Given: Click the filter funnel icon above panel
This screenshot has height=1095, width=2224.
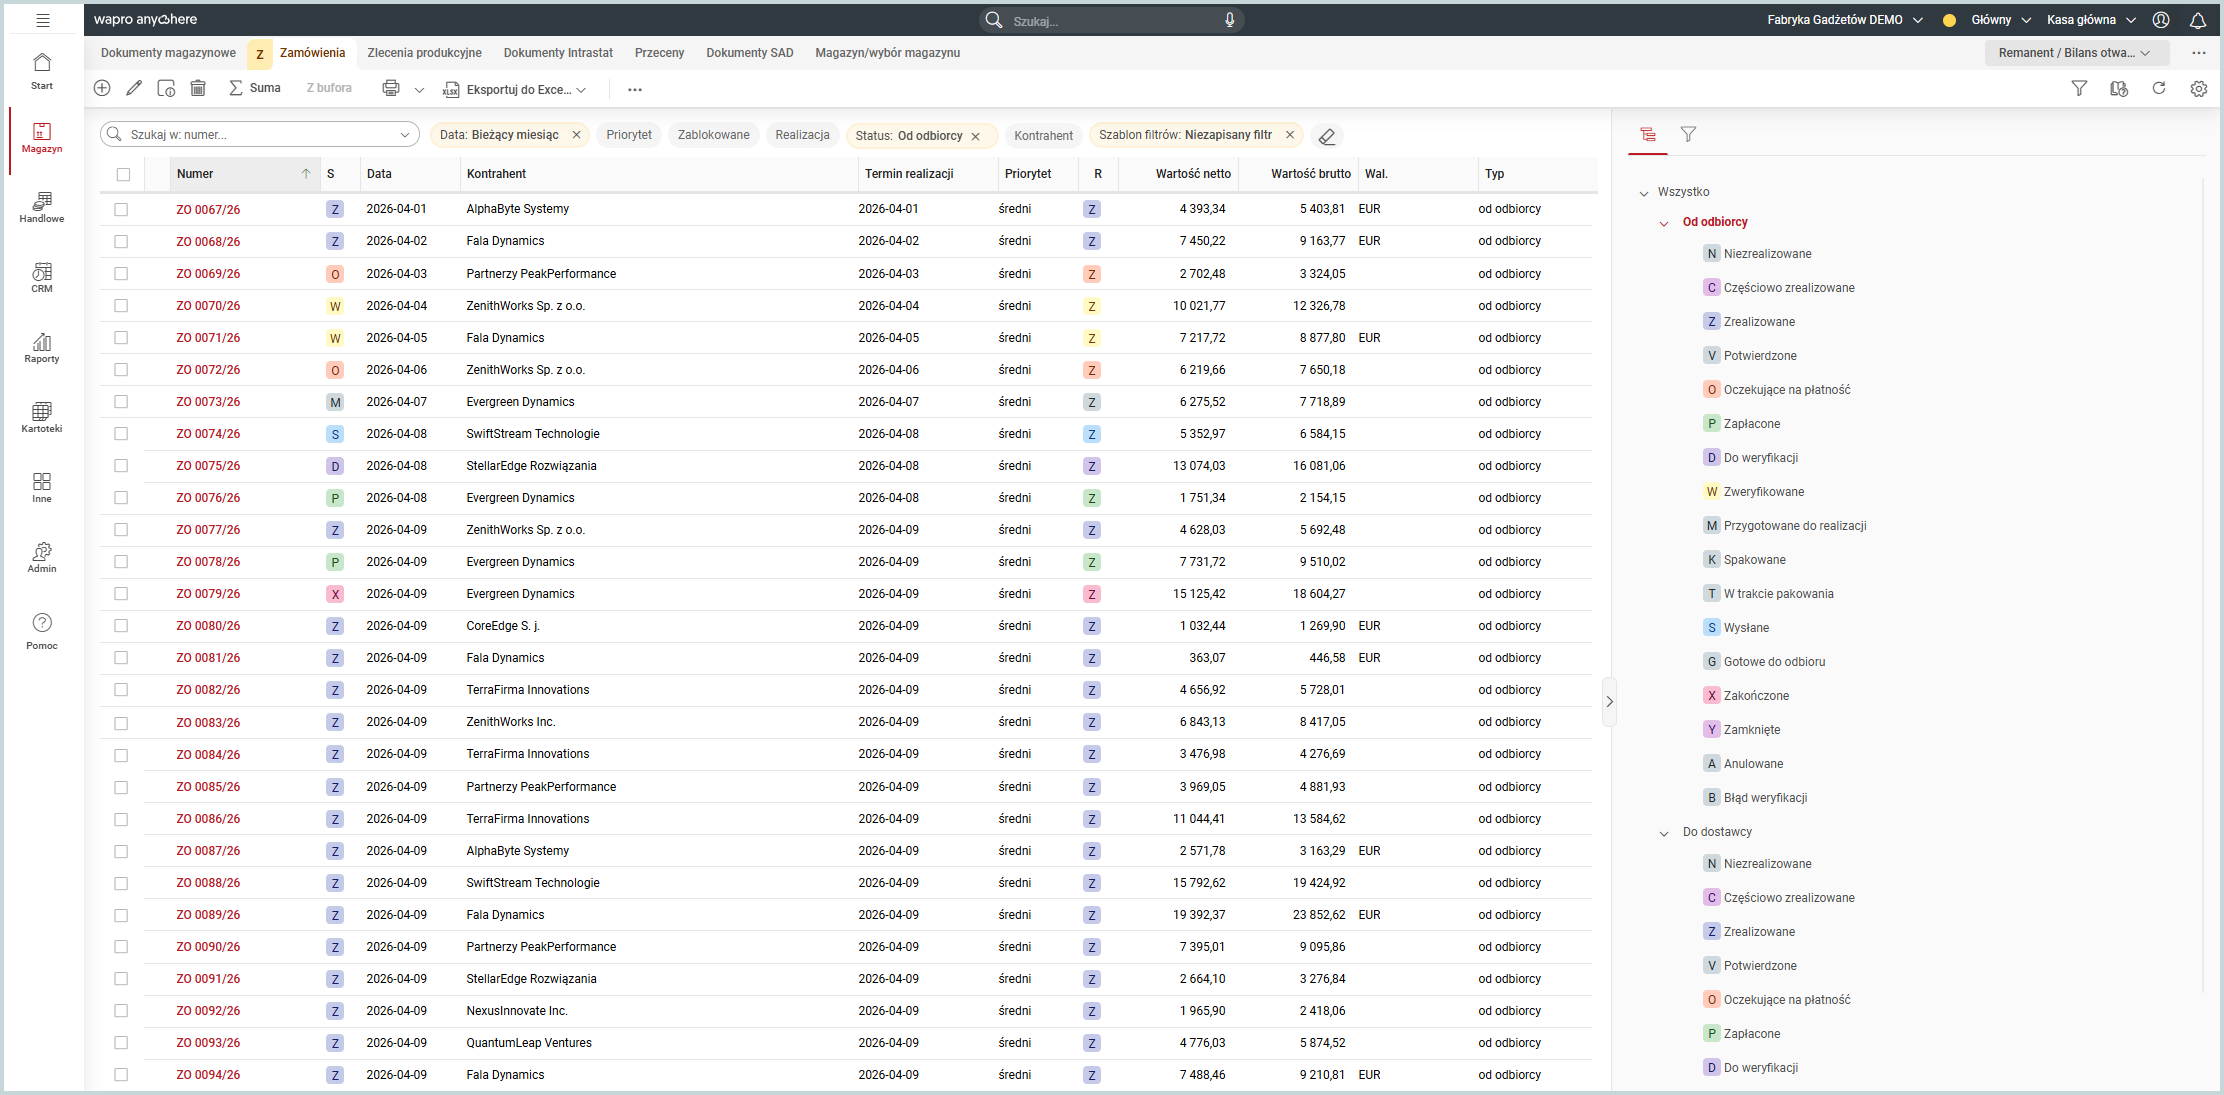Looking at the screenshot, I should click(2080, 88).
